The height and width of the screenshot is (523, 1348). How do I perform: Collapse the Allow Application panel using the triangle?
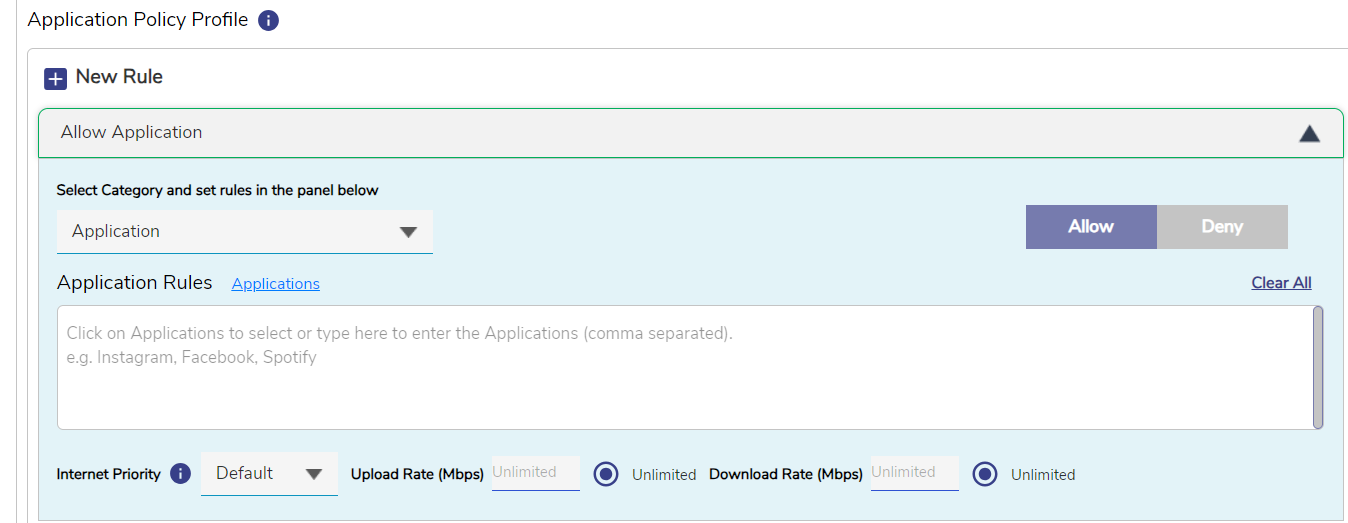click(x=1309, y=133)
